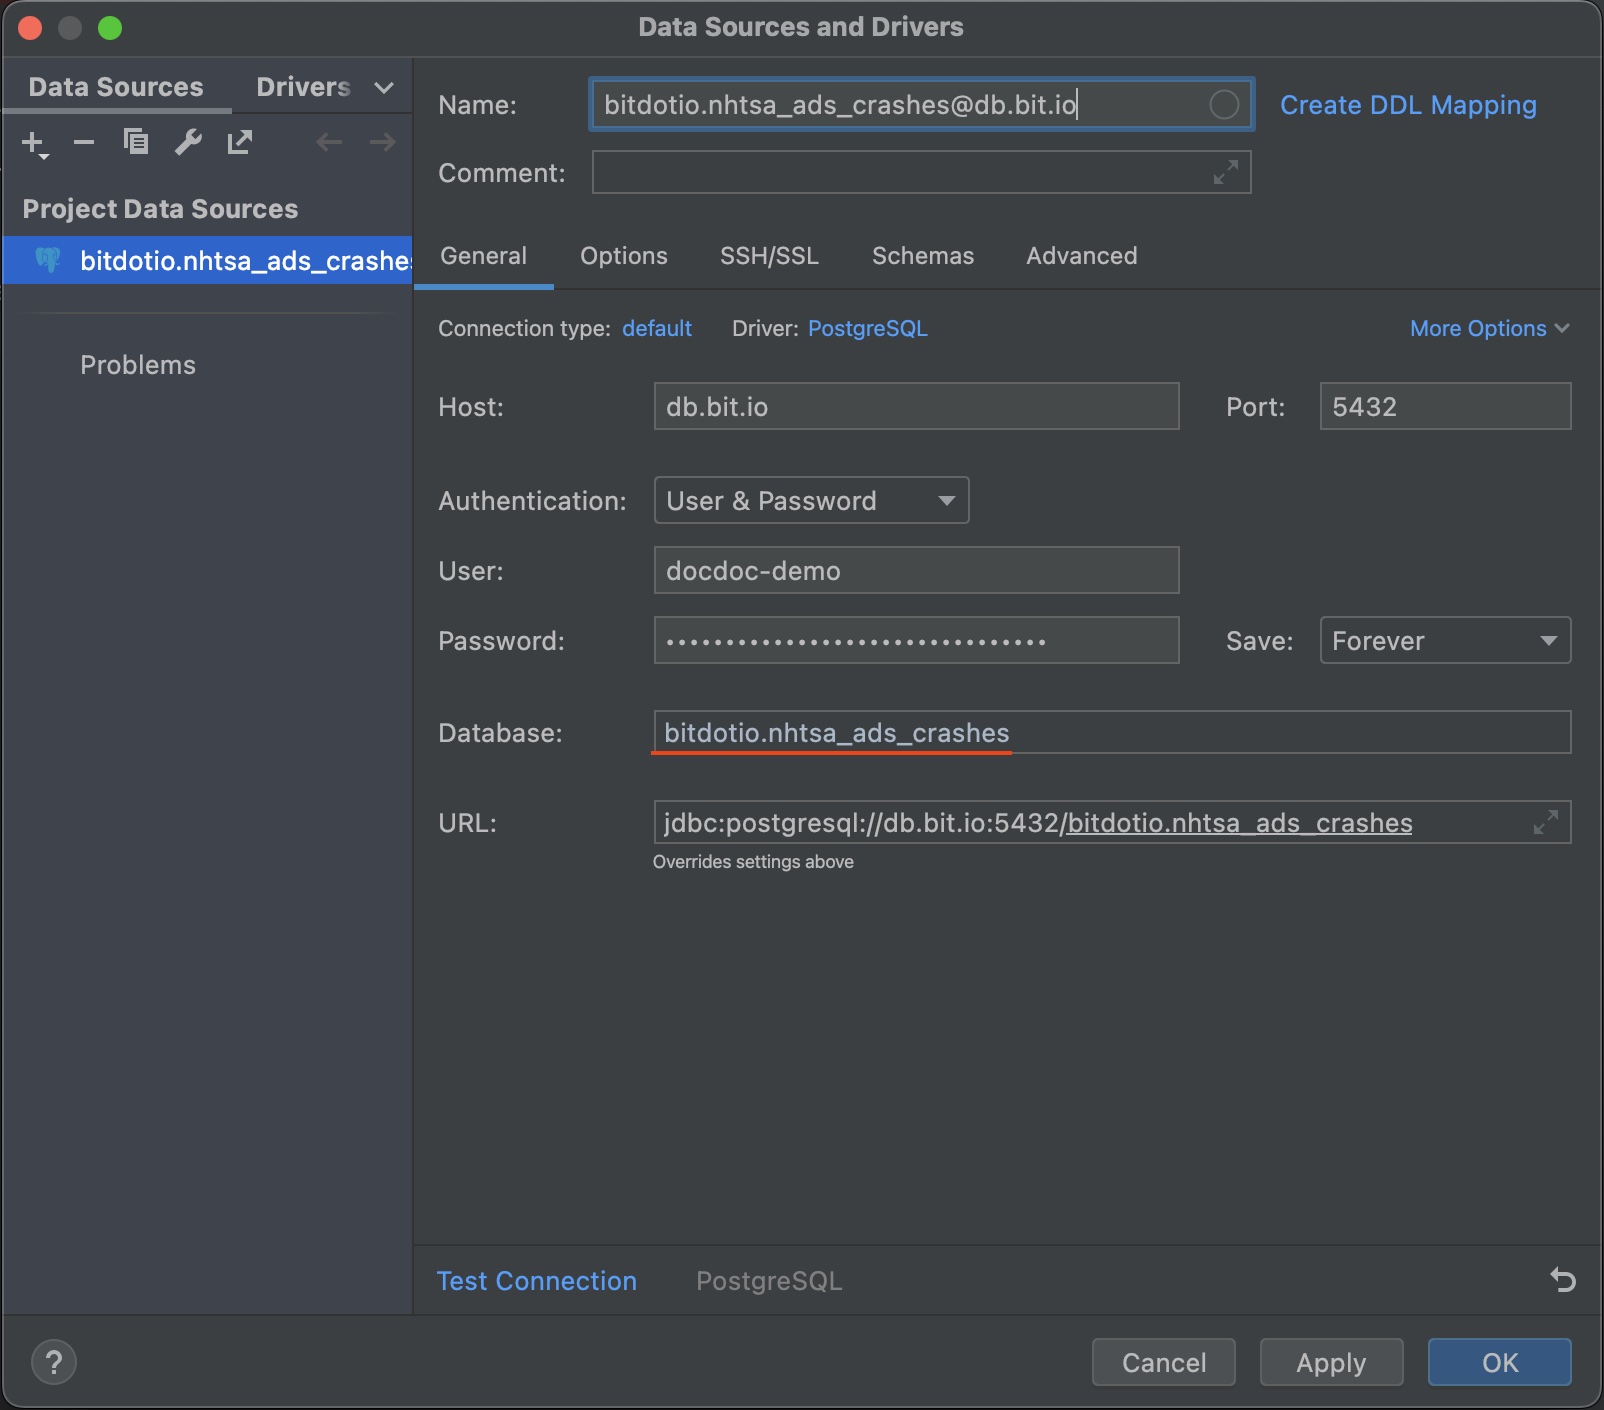The width and height of the screenshot is (1604, 1410).
Task: Click the PostgreSQL driver link
Action: (868, 328)
